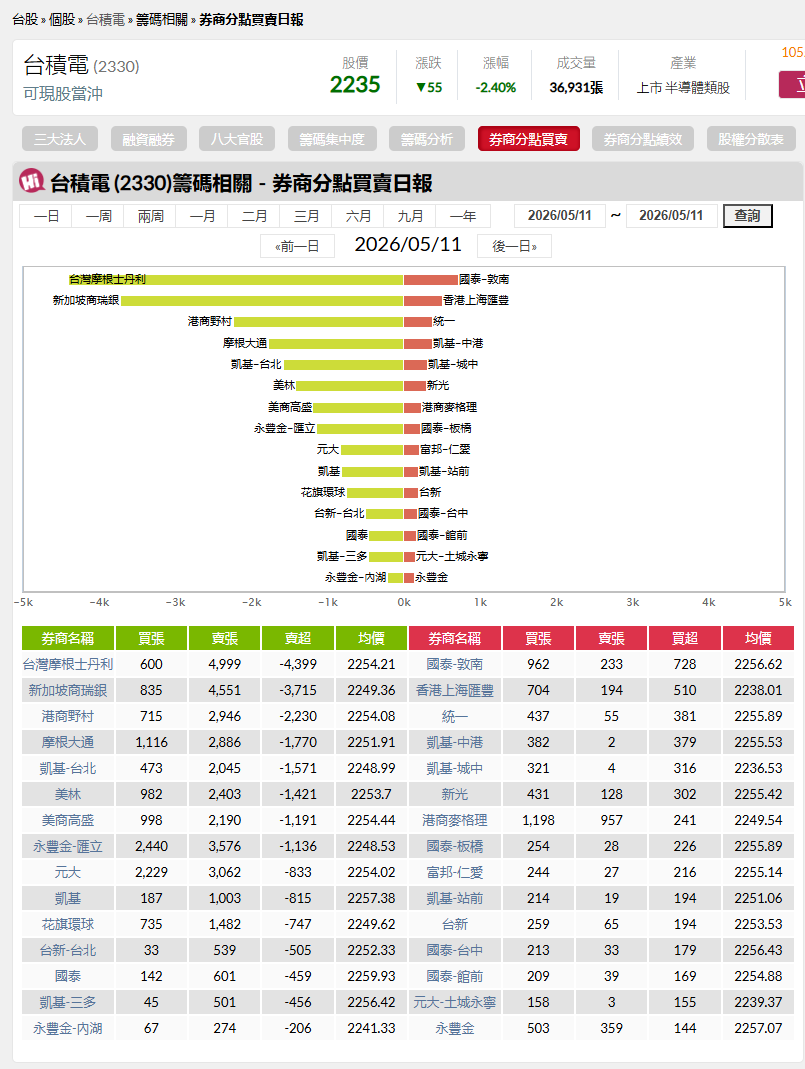
Task: Click the 買超 column header
Action: (x=684, y=638)
